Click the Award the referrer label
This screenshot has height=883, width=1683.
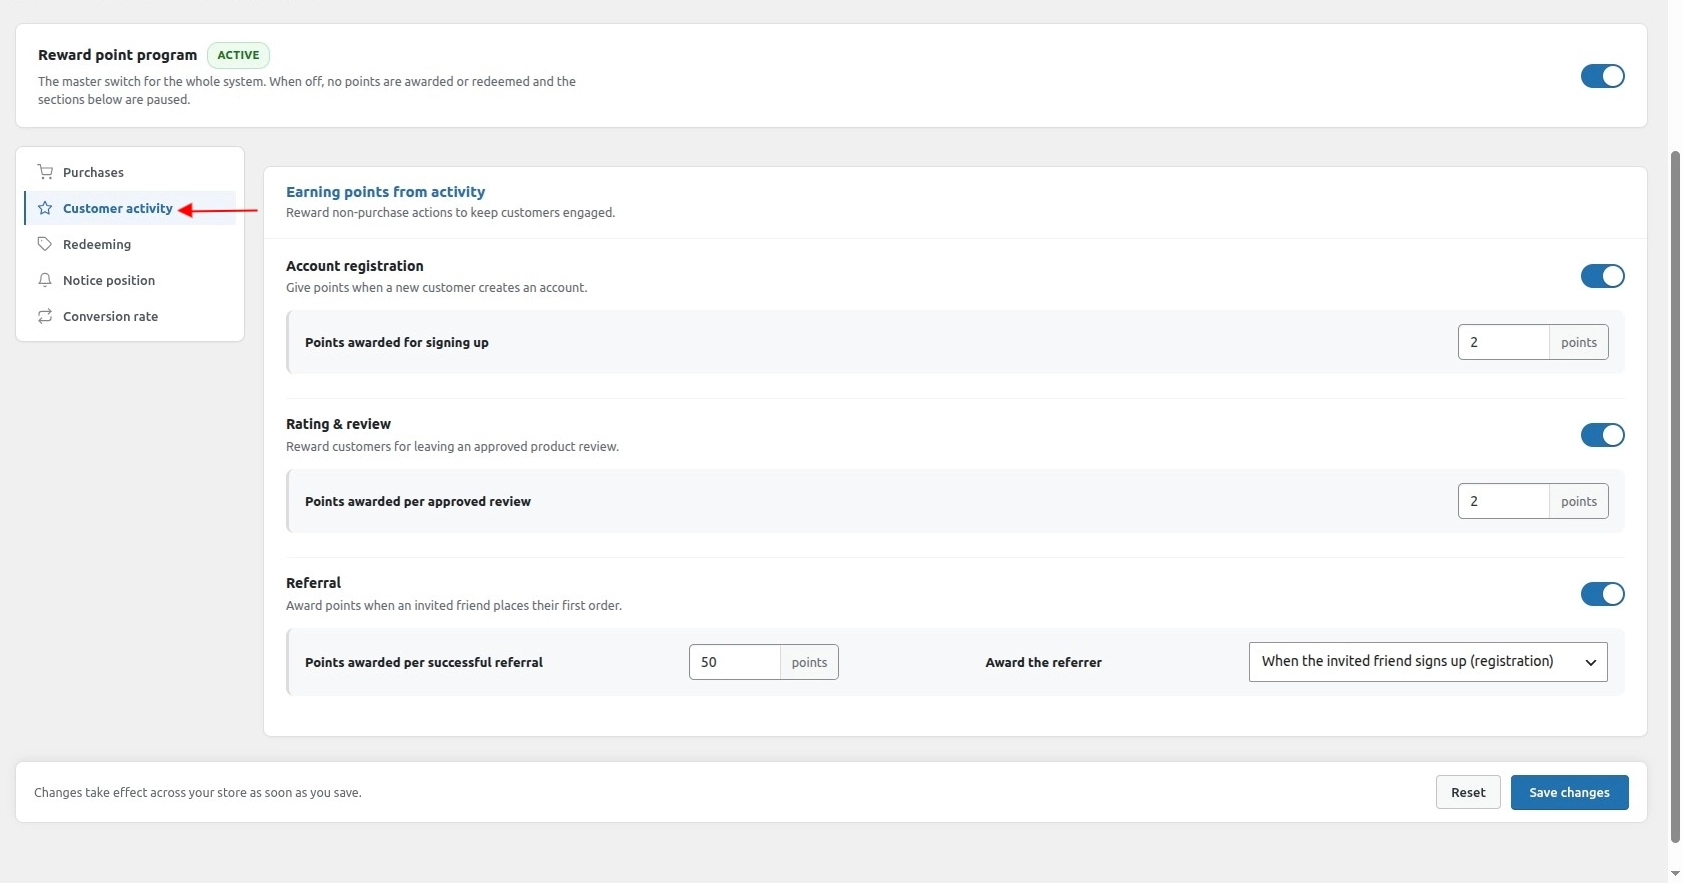point(1043,662)
